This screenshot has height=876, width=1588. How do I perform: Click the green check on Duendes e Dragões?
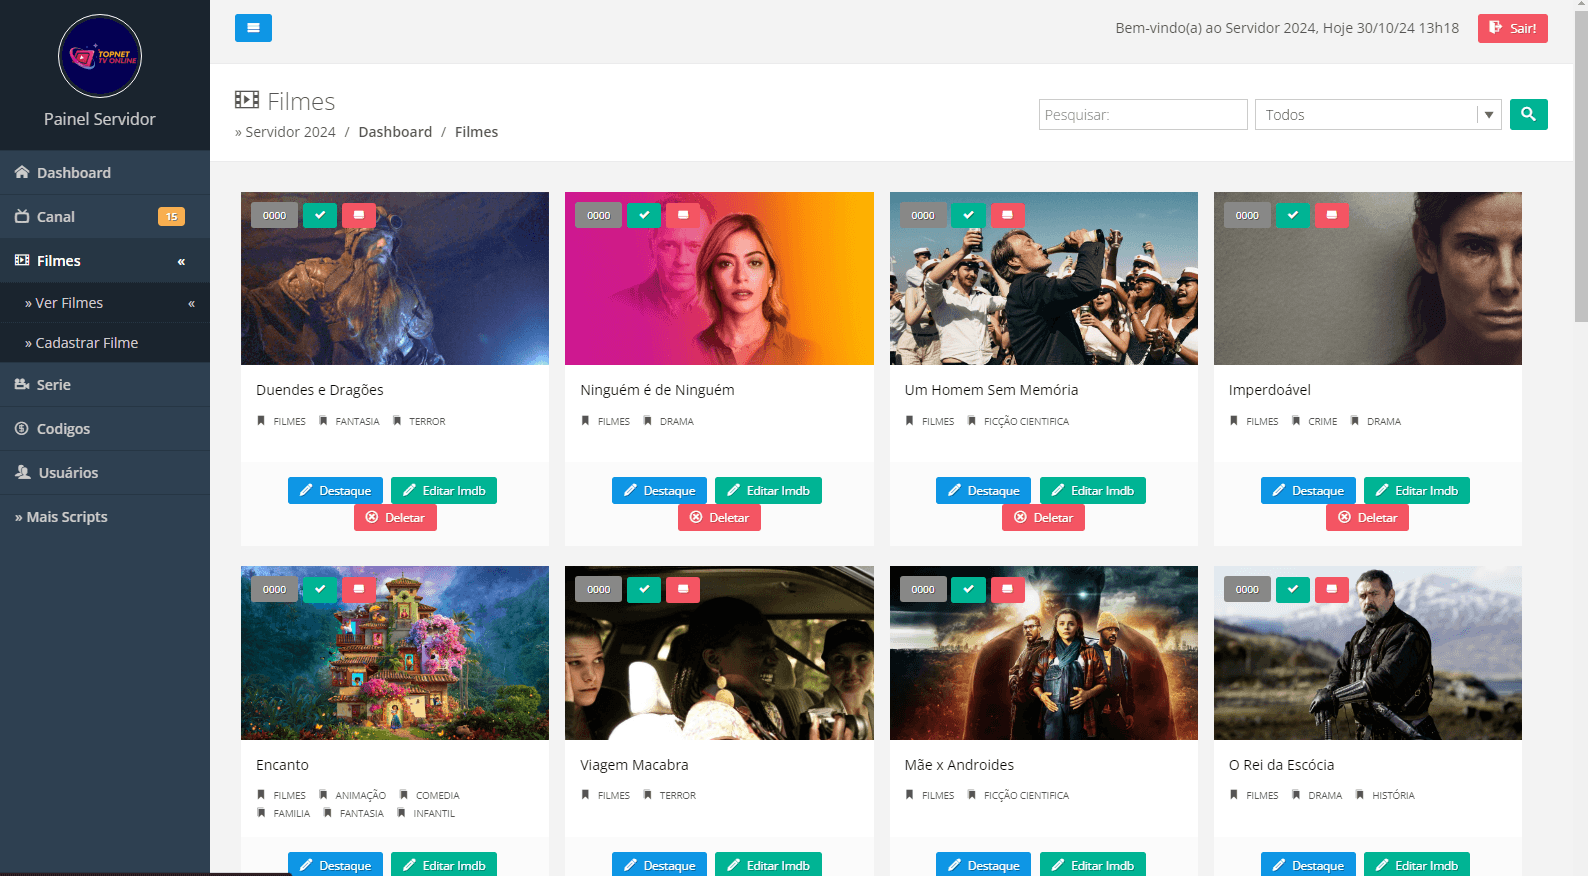(x=320, y=215)
